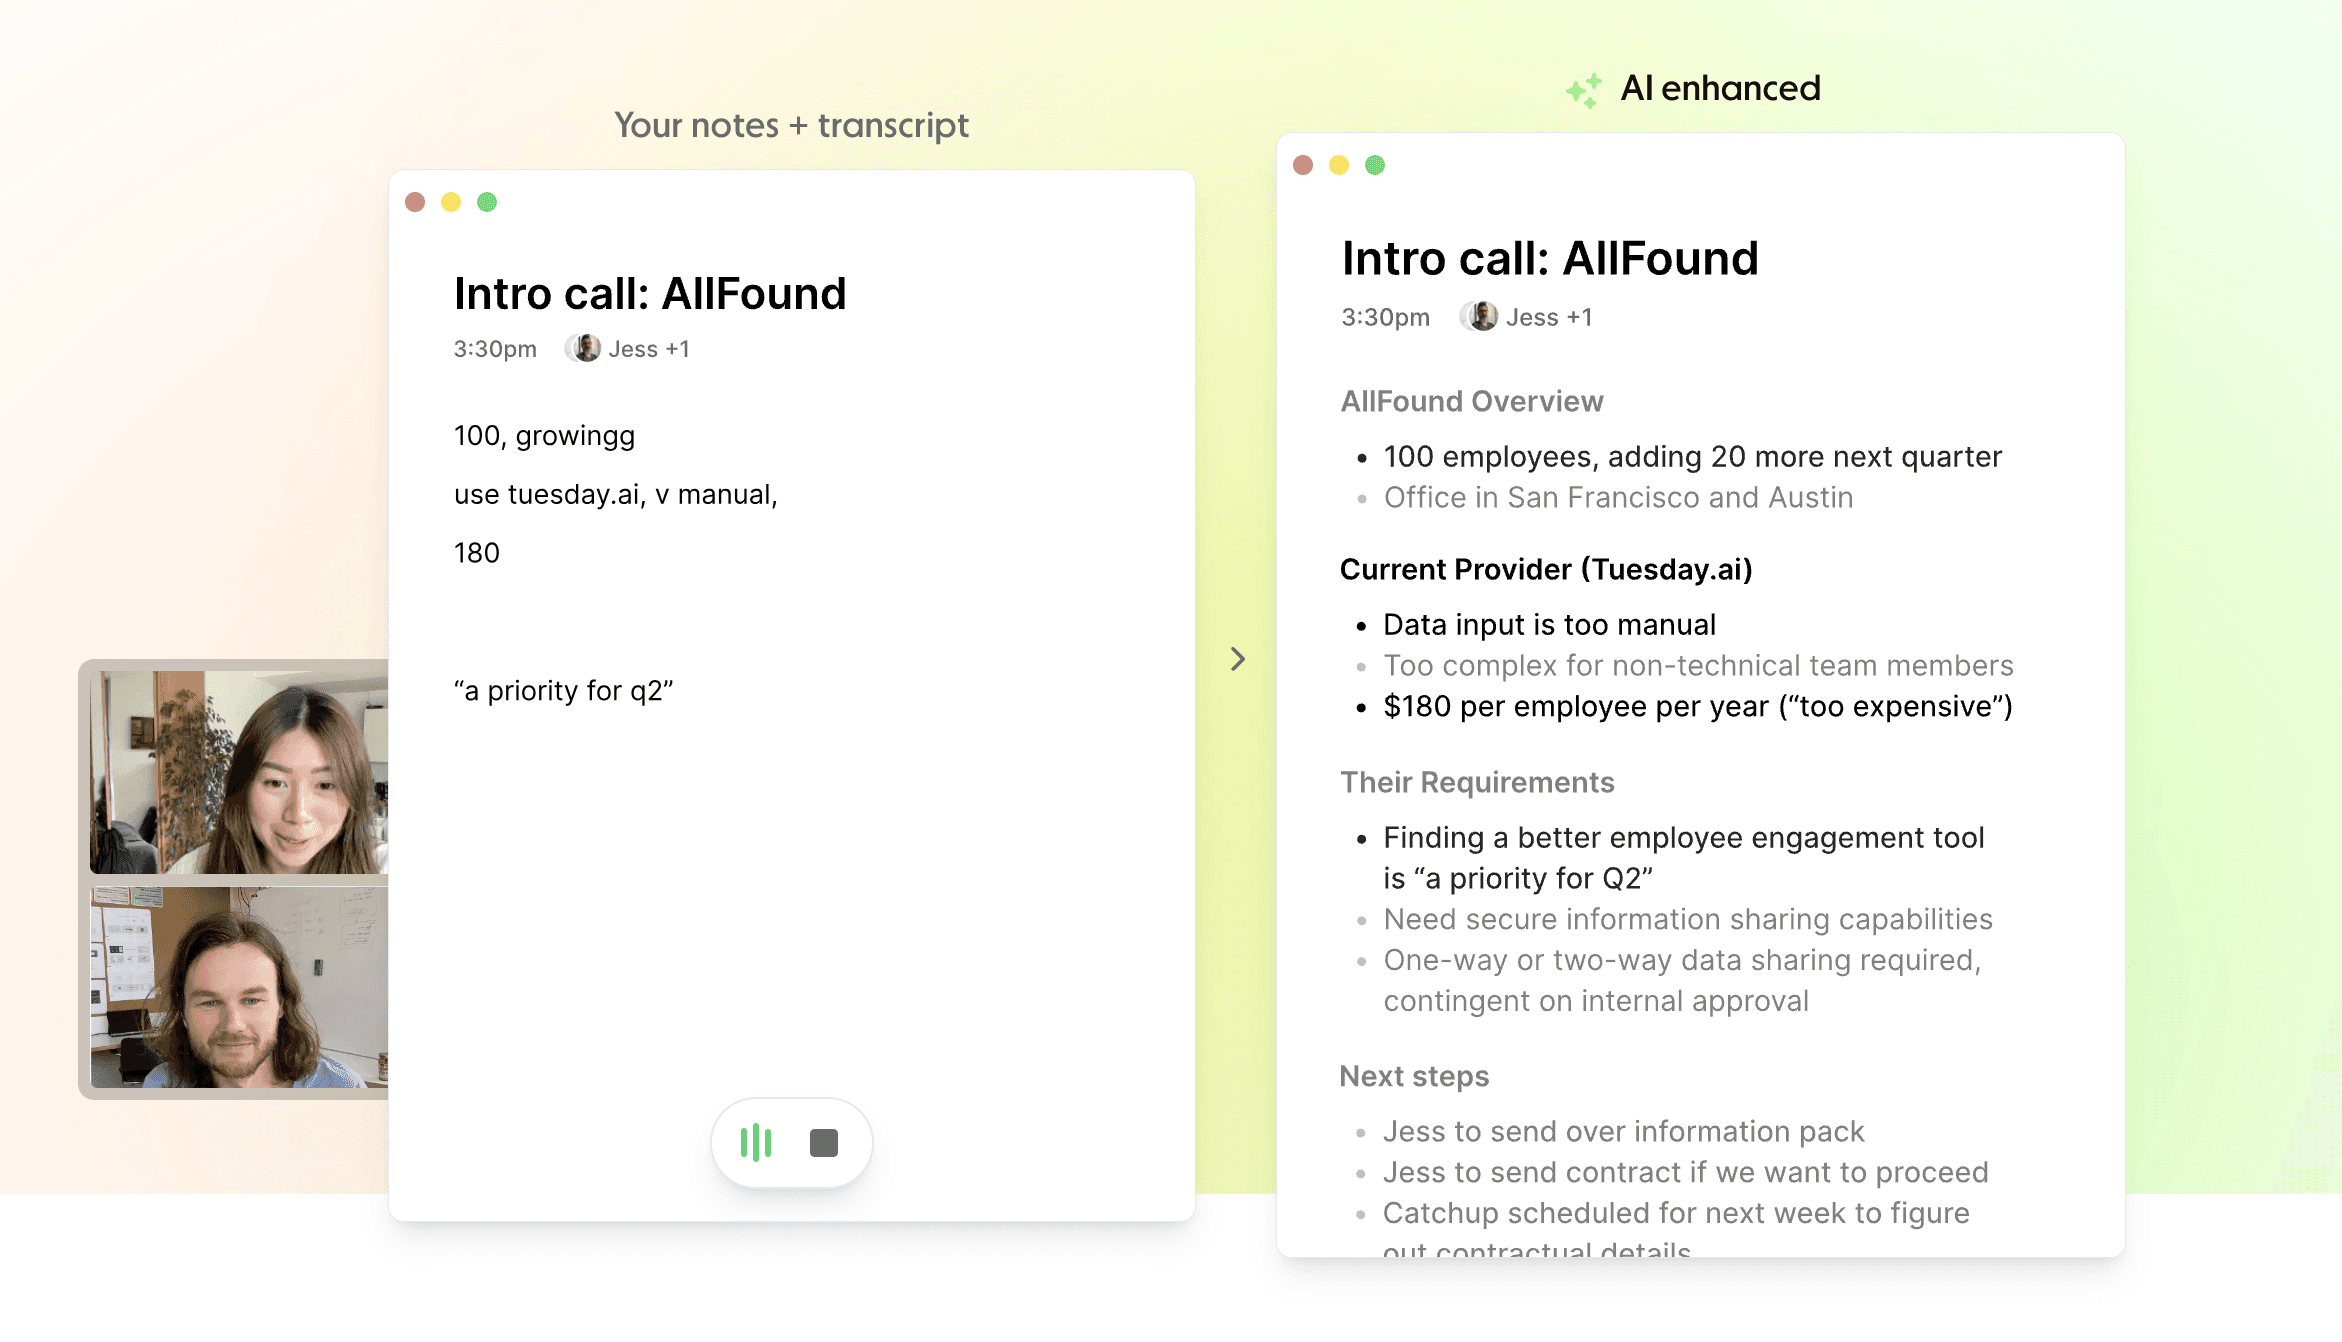Click the bullet Data input is too manual
This screenshot has height=1342, width=2342.
coord(1548,624)
